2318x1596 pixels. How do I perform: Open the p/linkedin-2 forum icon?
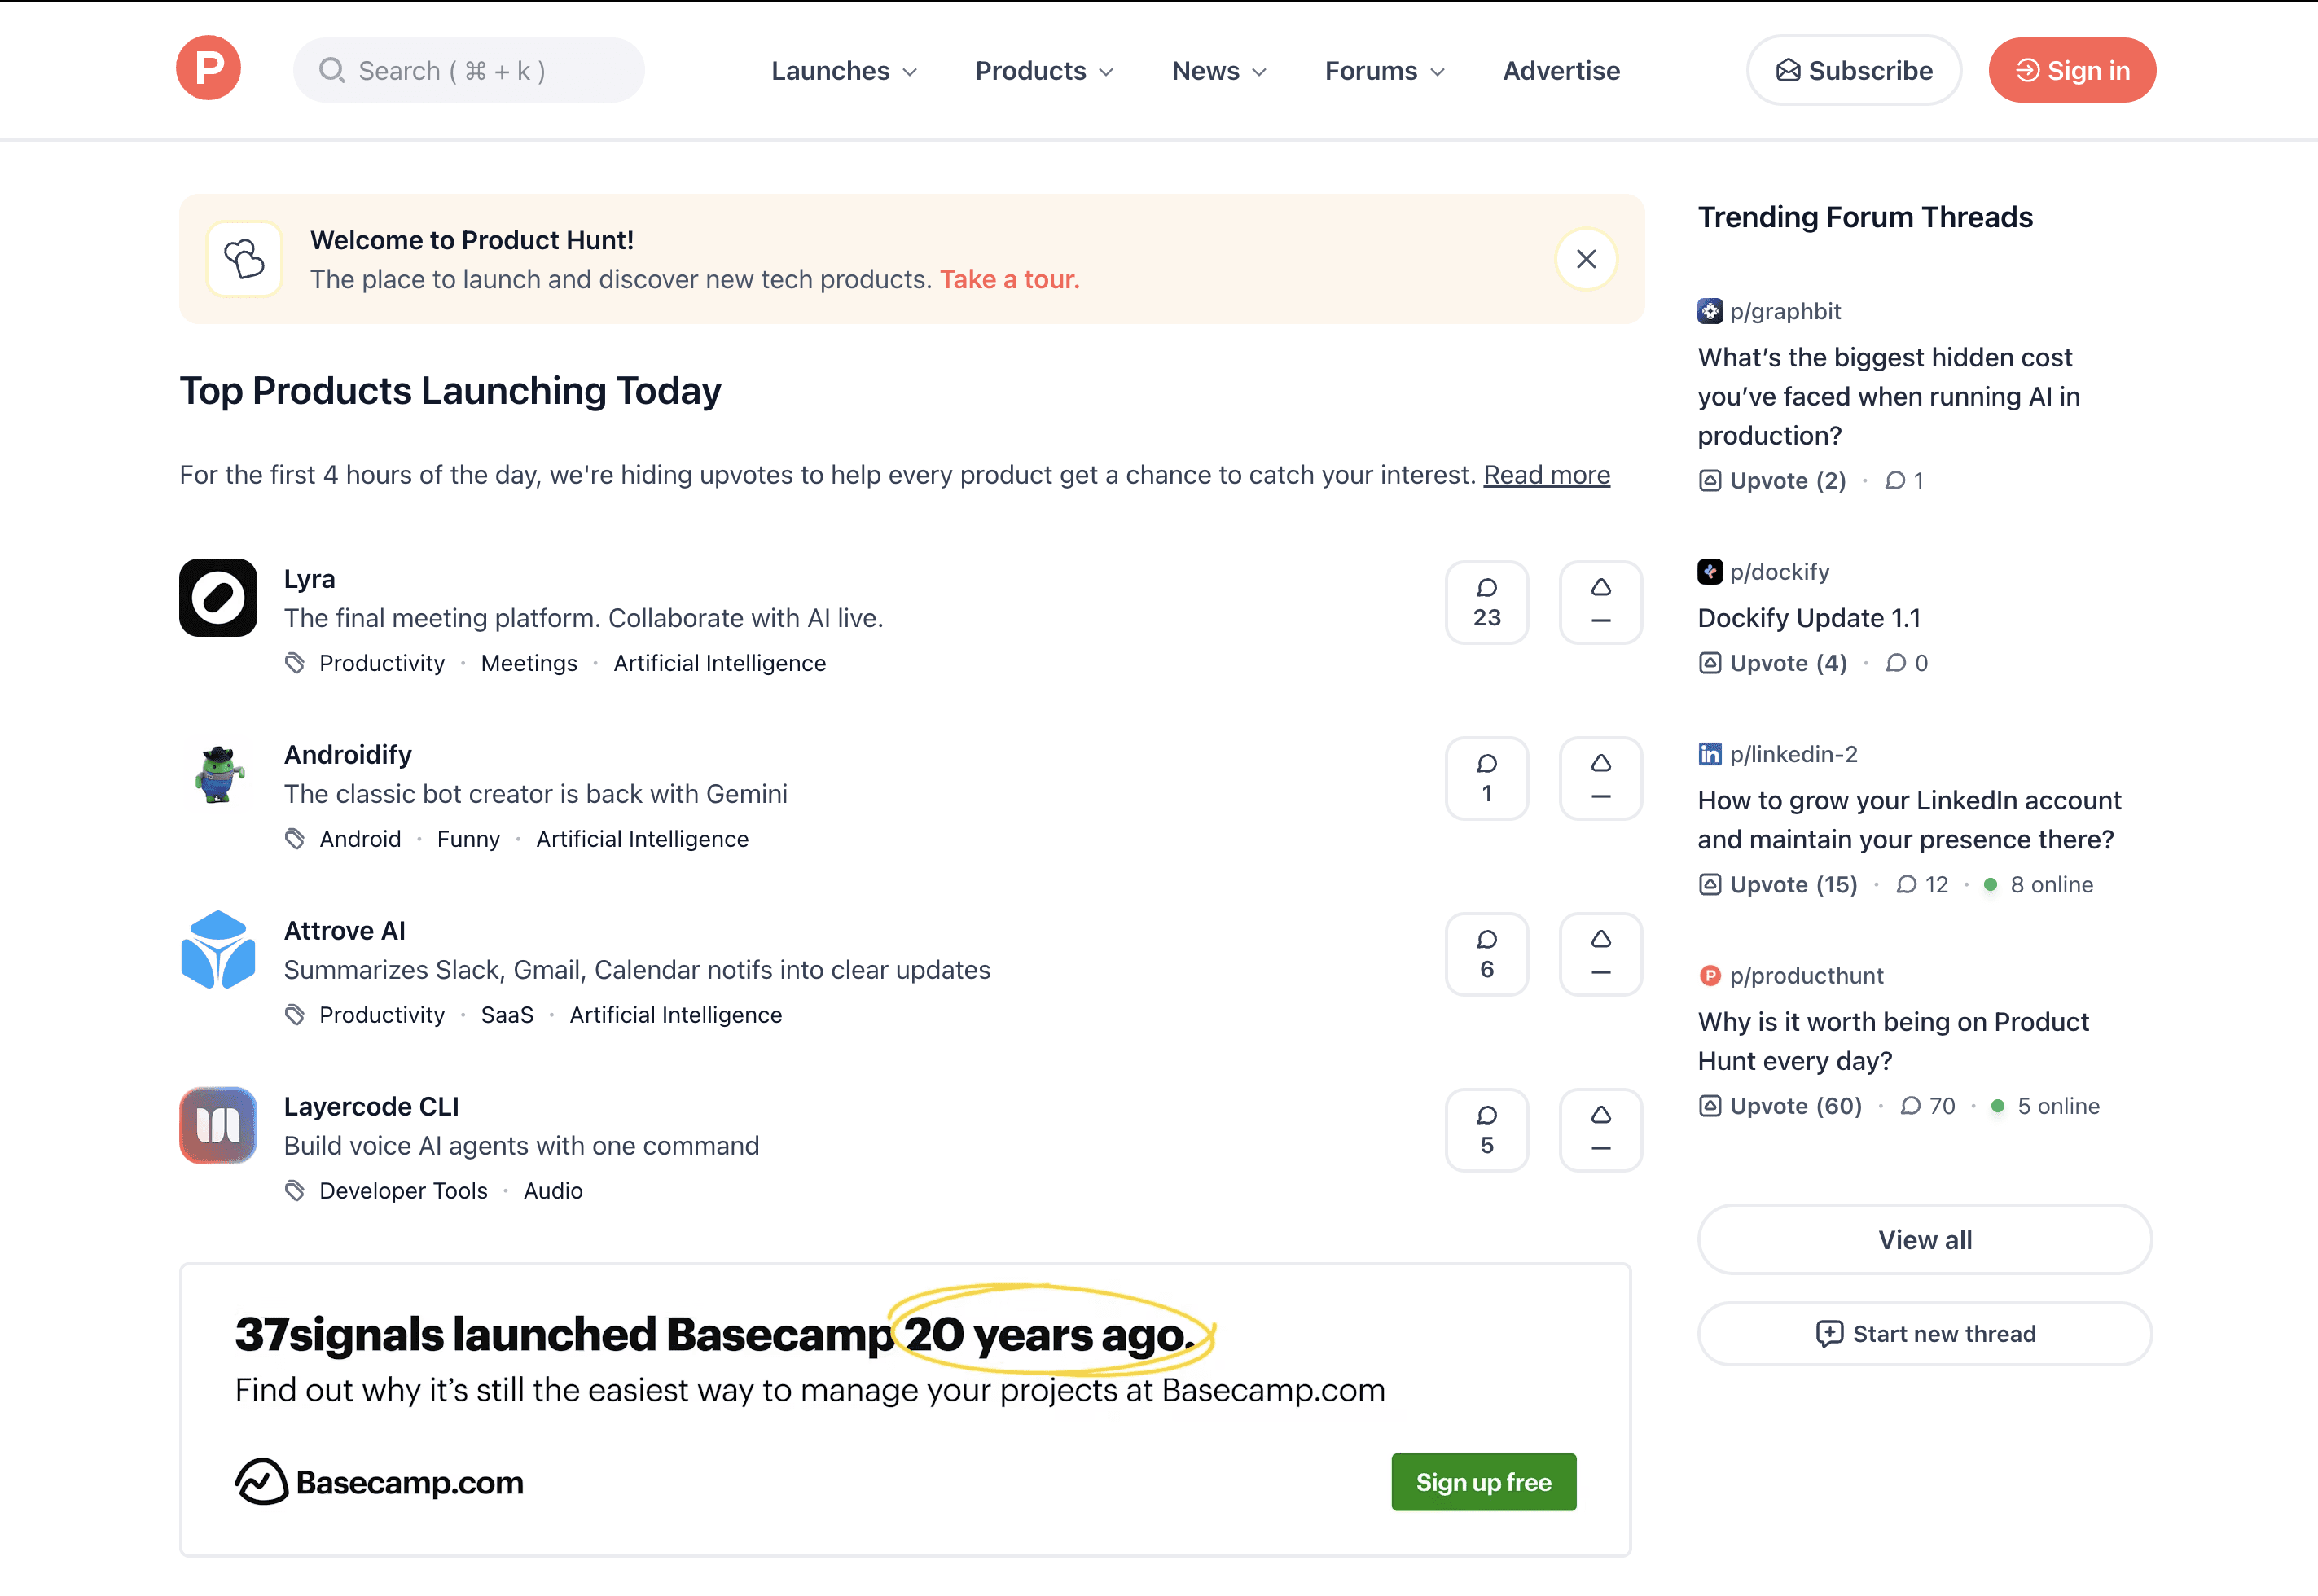pyautogui.click(x=1710, y=754)
